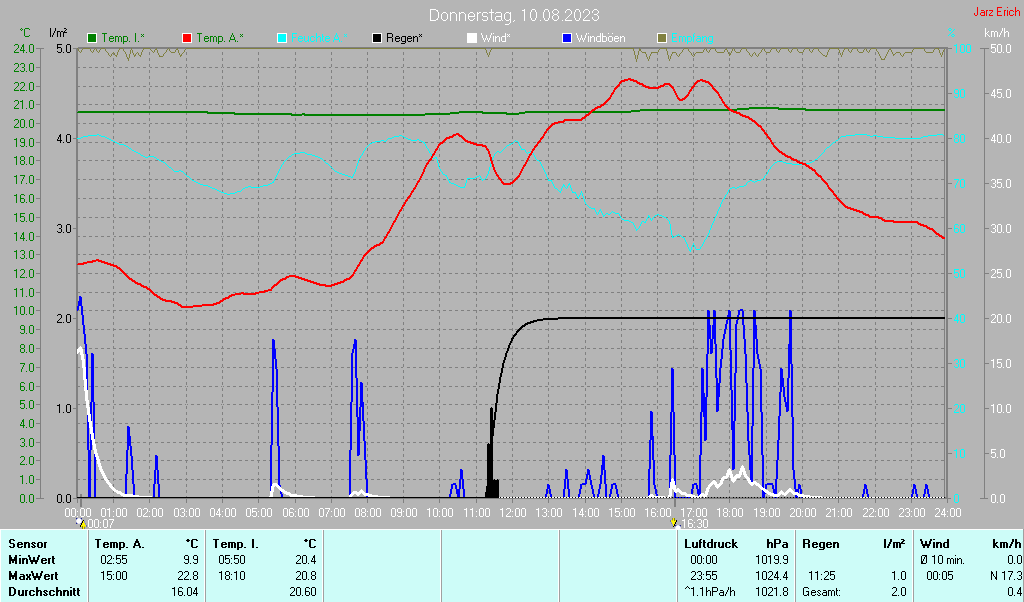Click the time '18:10' in the Temp. I. column
Image resolution: width=1024 pixels, height=602 pixels.
click(x=232, y=577)
